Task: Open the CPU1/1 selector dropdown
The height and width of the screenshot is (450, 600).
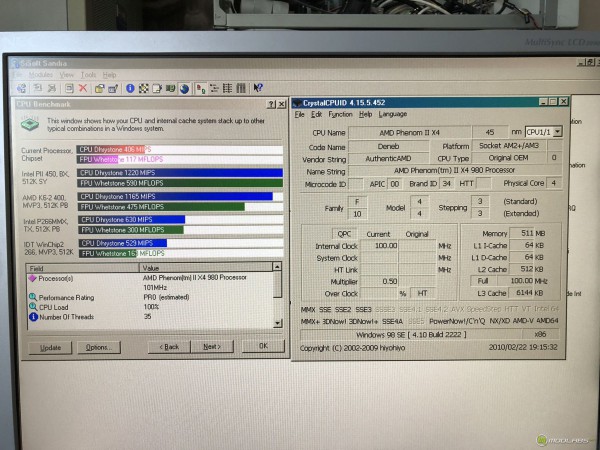Action: click(x=558, y=132)
